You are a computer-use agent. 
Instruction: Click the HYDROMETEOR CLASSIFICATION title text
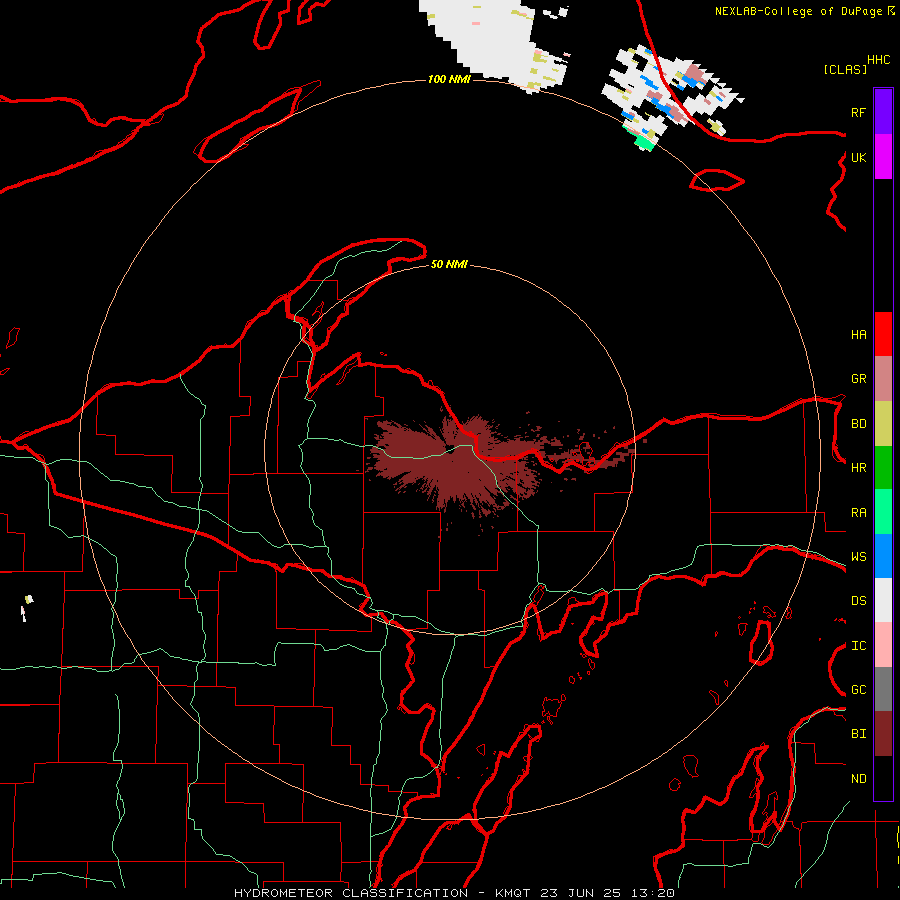click(351, 893)
